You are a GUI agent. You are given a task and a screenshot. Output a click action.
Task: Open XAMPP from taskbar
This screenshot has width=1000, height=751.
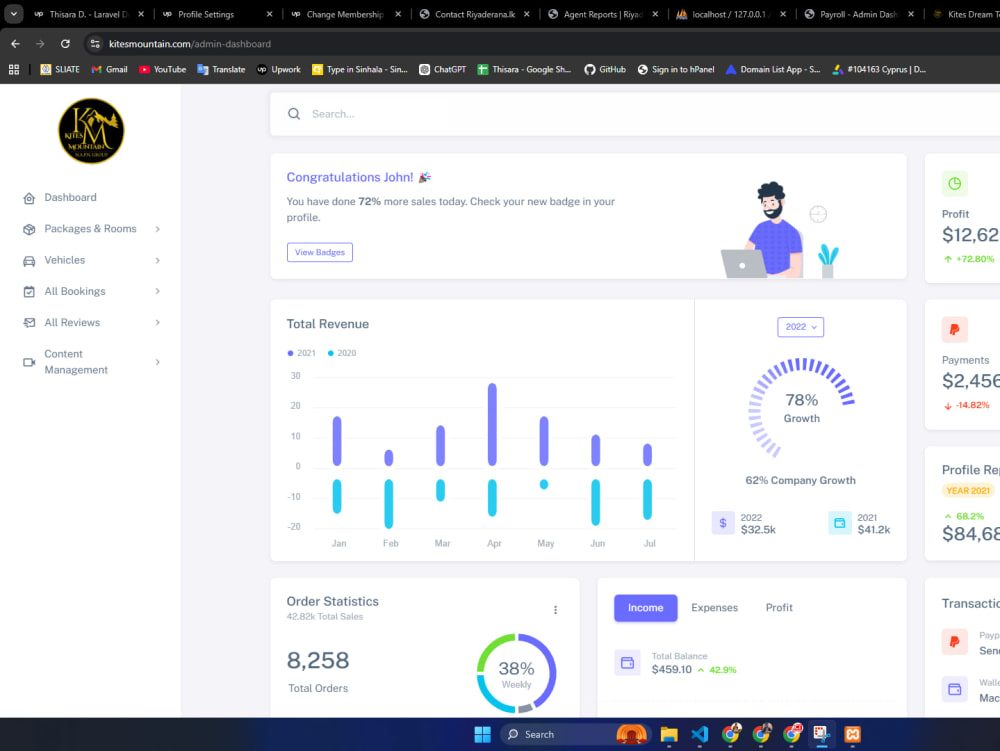(x=852, y=734)
